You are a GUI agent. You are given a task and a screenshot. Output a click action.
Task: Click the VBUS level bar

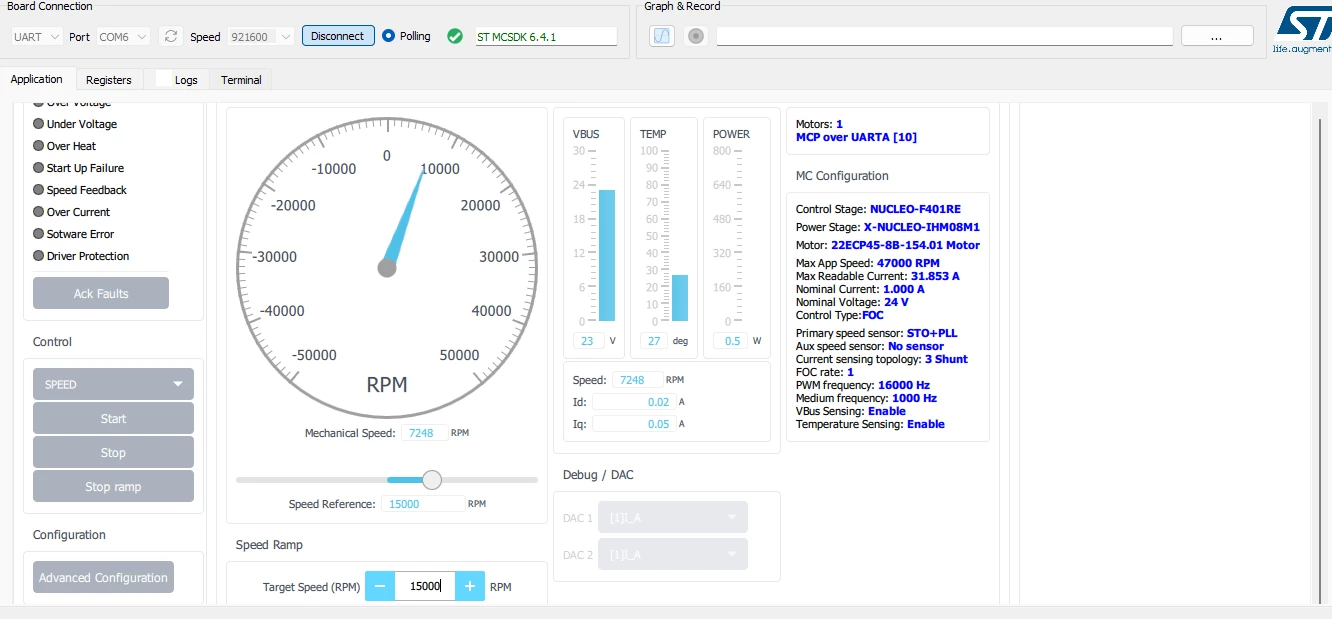607,255
